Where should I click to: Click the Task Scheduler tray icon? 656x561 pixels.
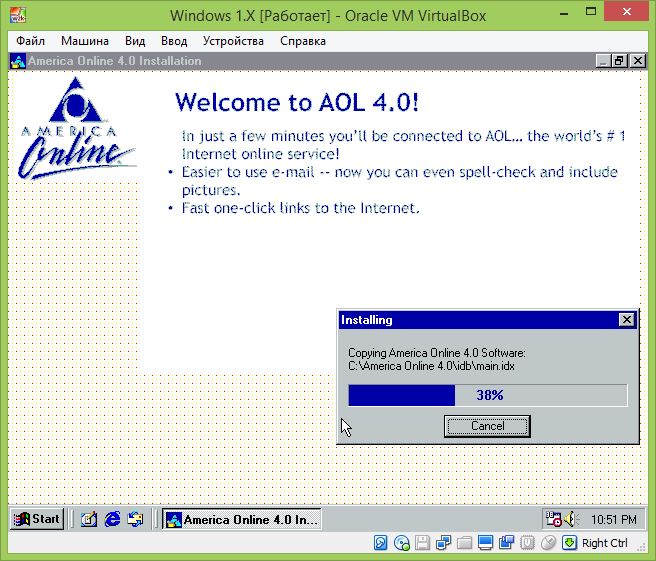click(554, 519)
